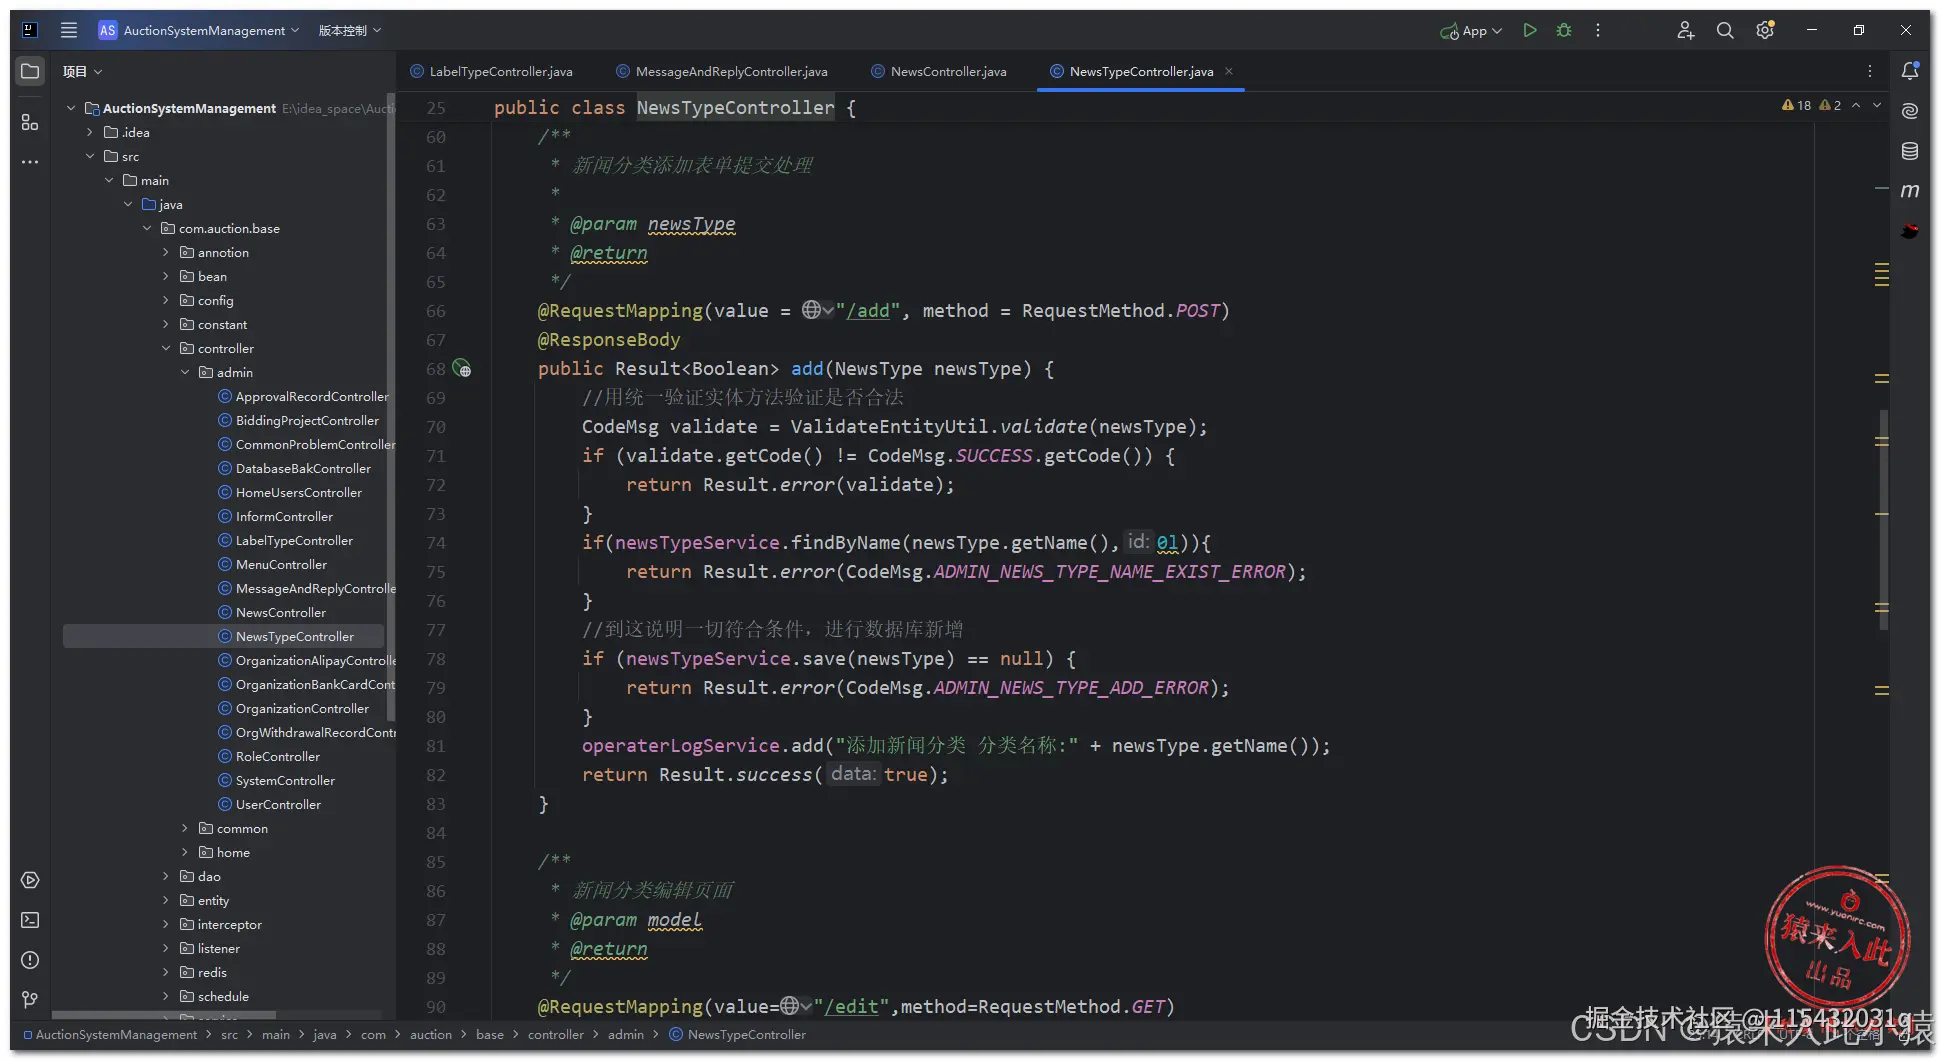Image resolution: width=1941 pixels, height=1061 pixels.
Task: Collapse the admin package
Action: coord(185,372)
